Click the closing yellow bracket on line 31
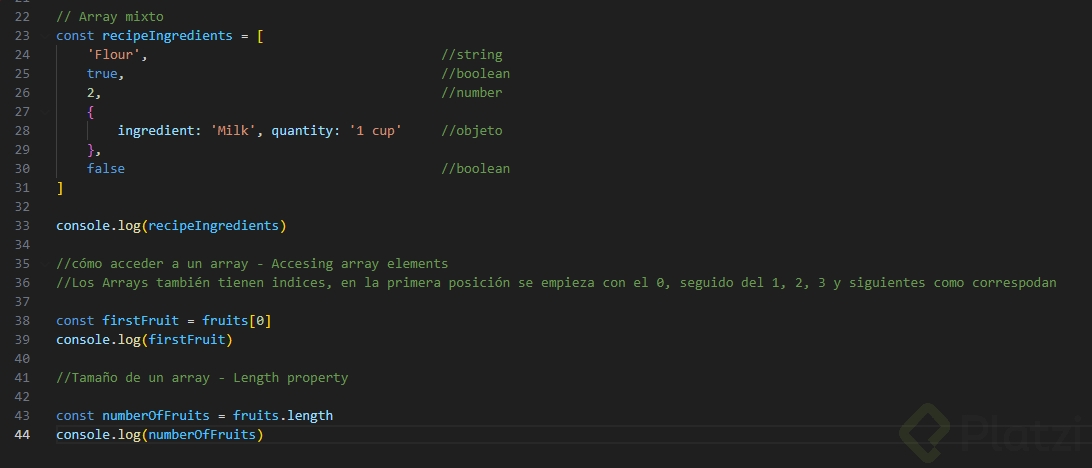 click(x=60, y=188)
